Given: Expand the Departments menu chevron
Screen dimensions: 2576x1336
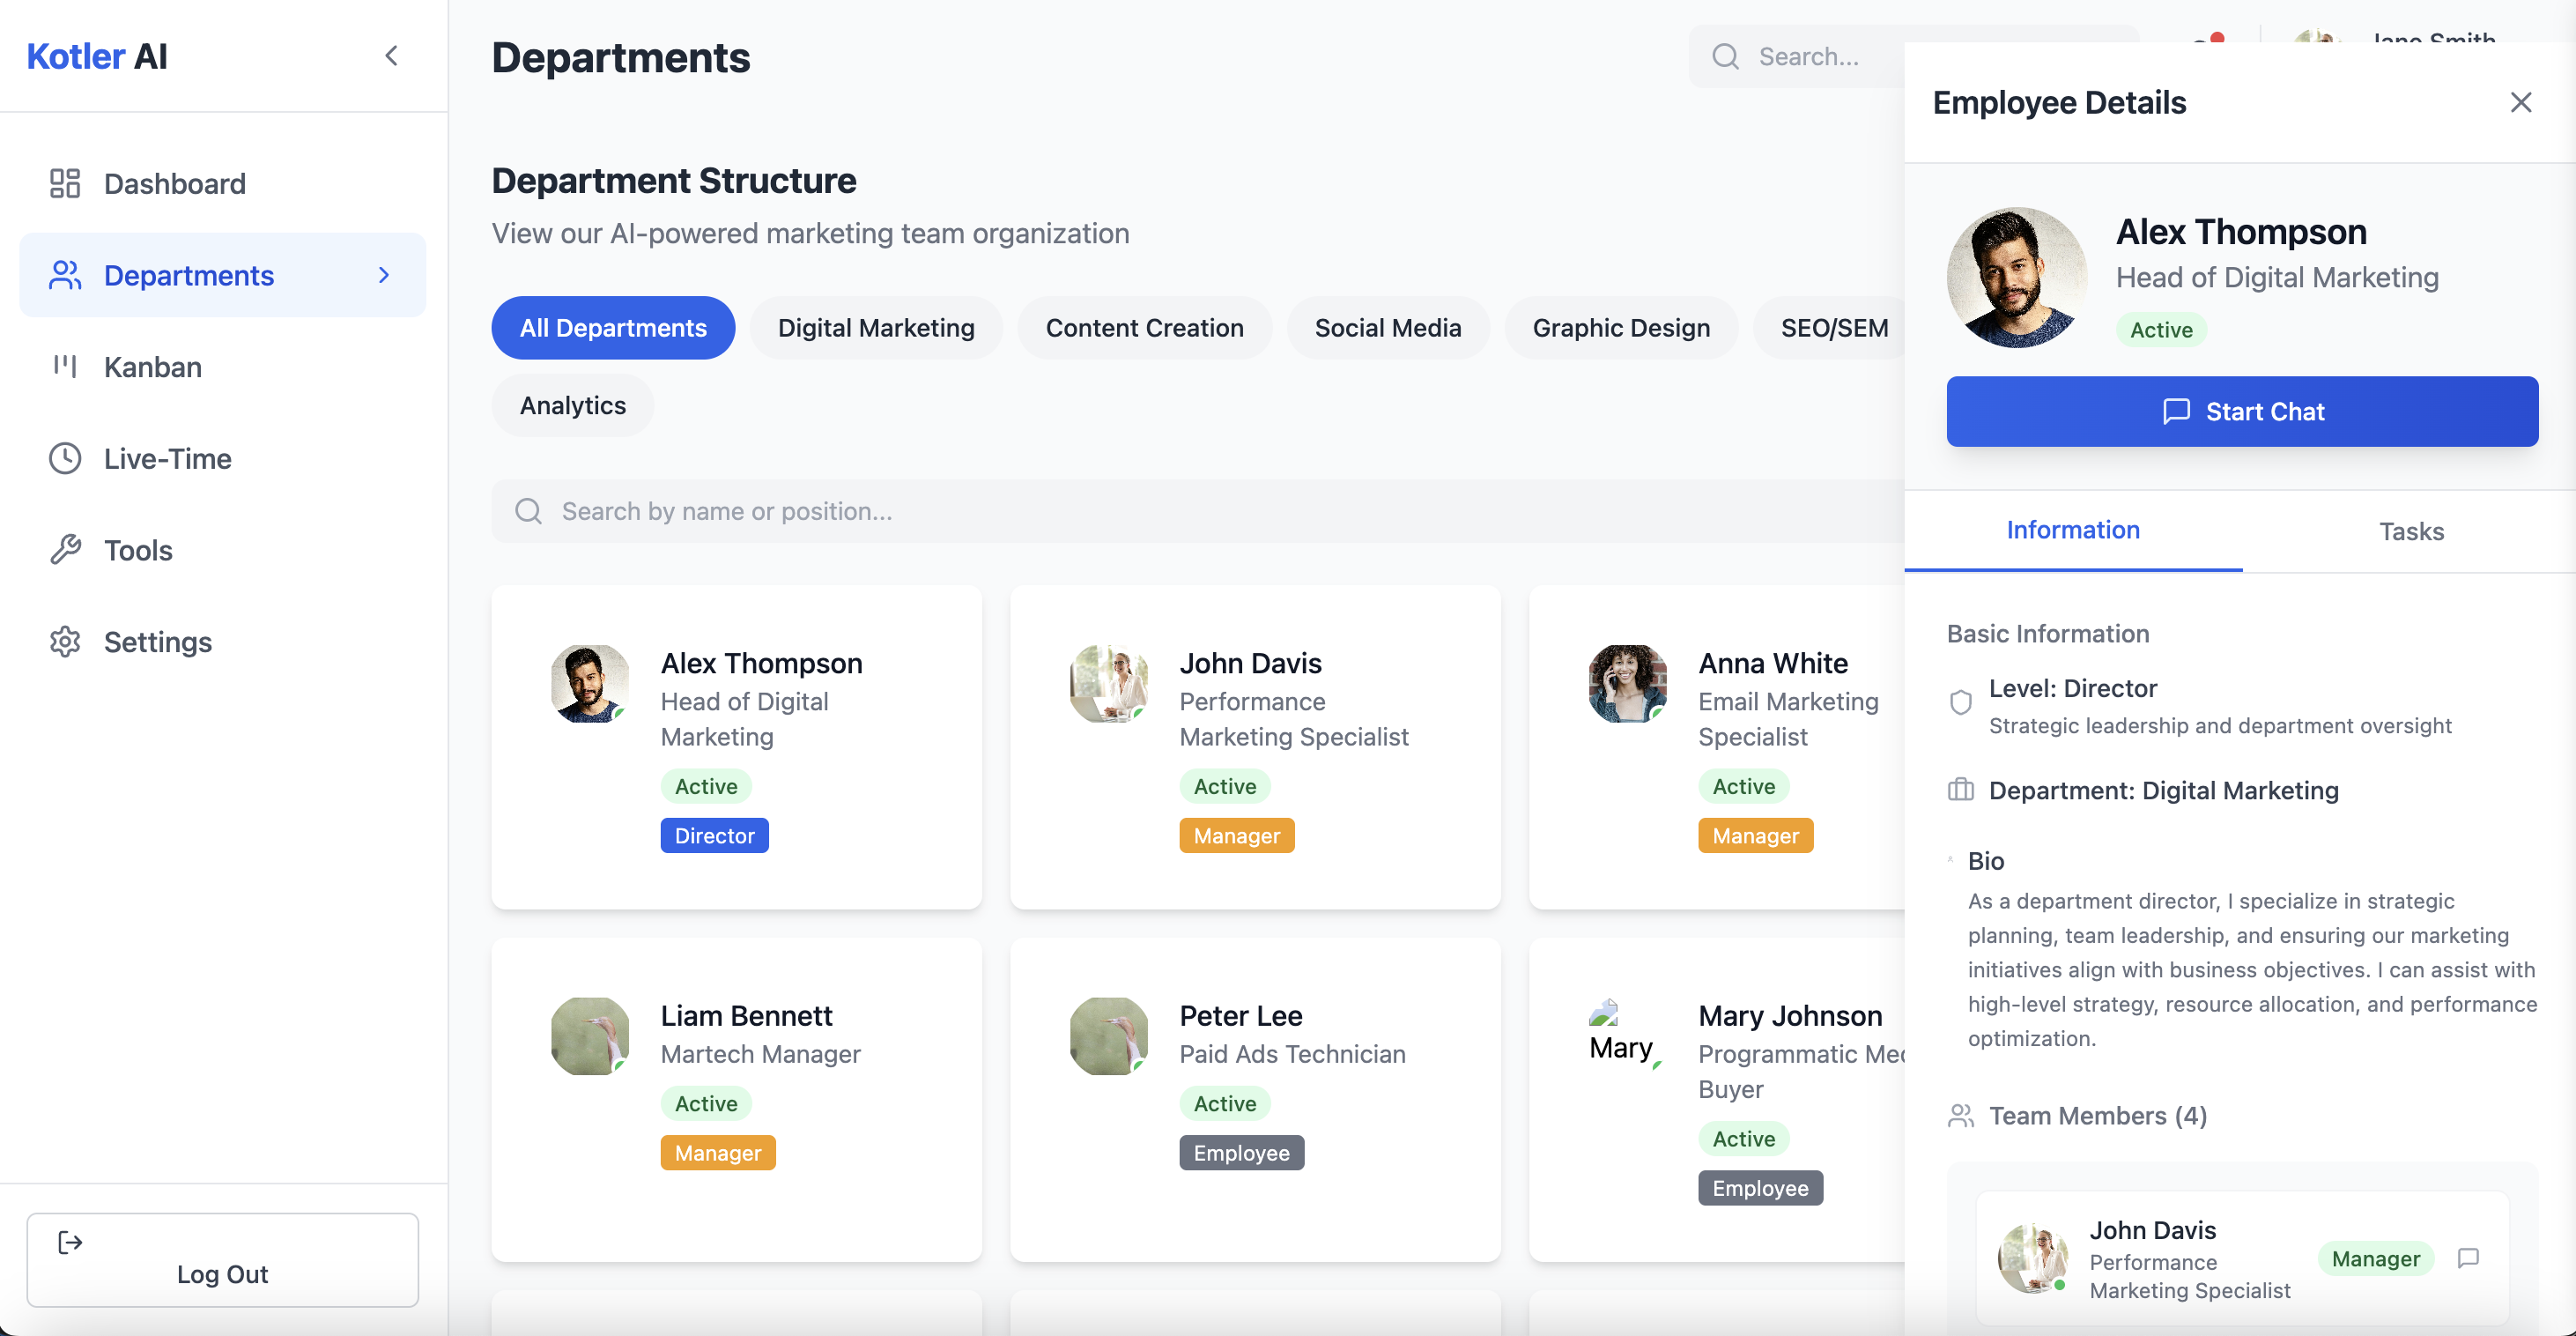Looking at the screenshot, I should [x=384, y=274].
